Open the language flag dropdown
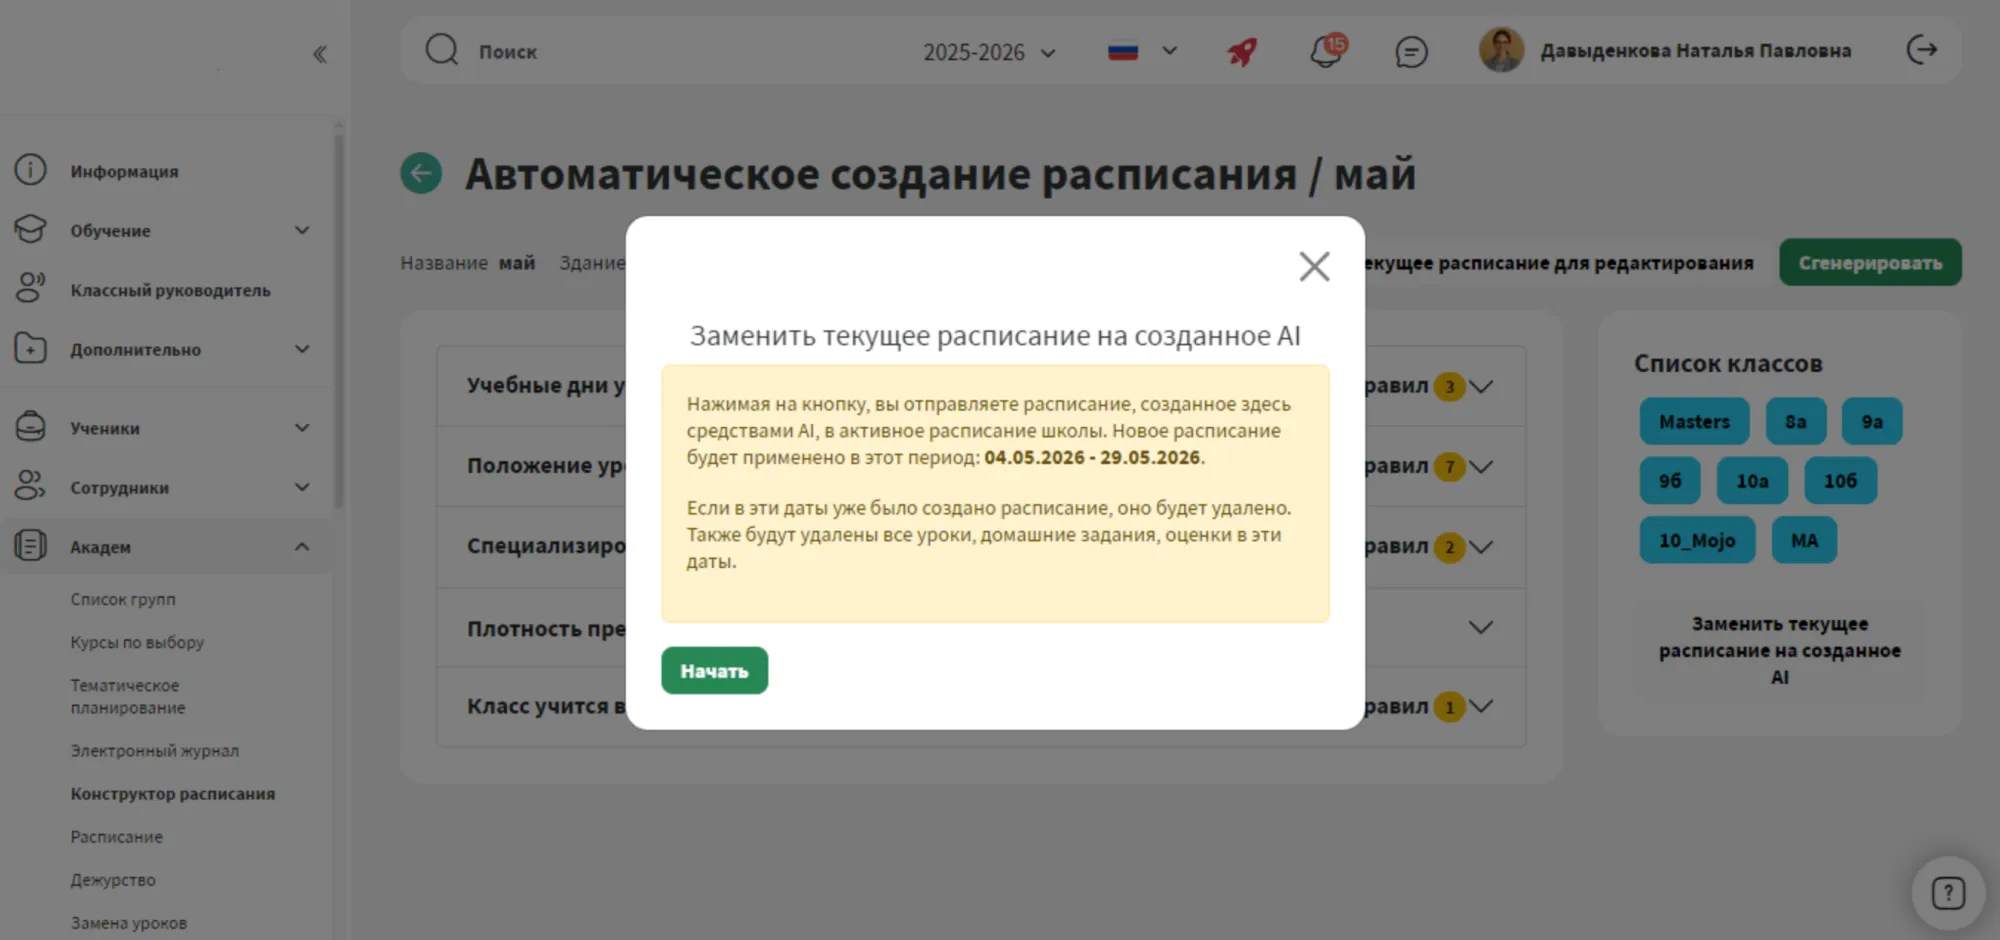 [1142, 51]
